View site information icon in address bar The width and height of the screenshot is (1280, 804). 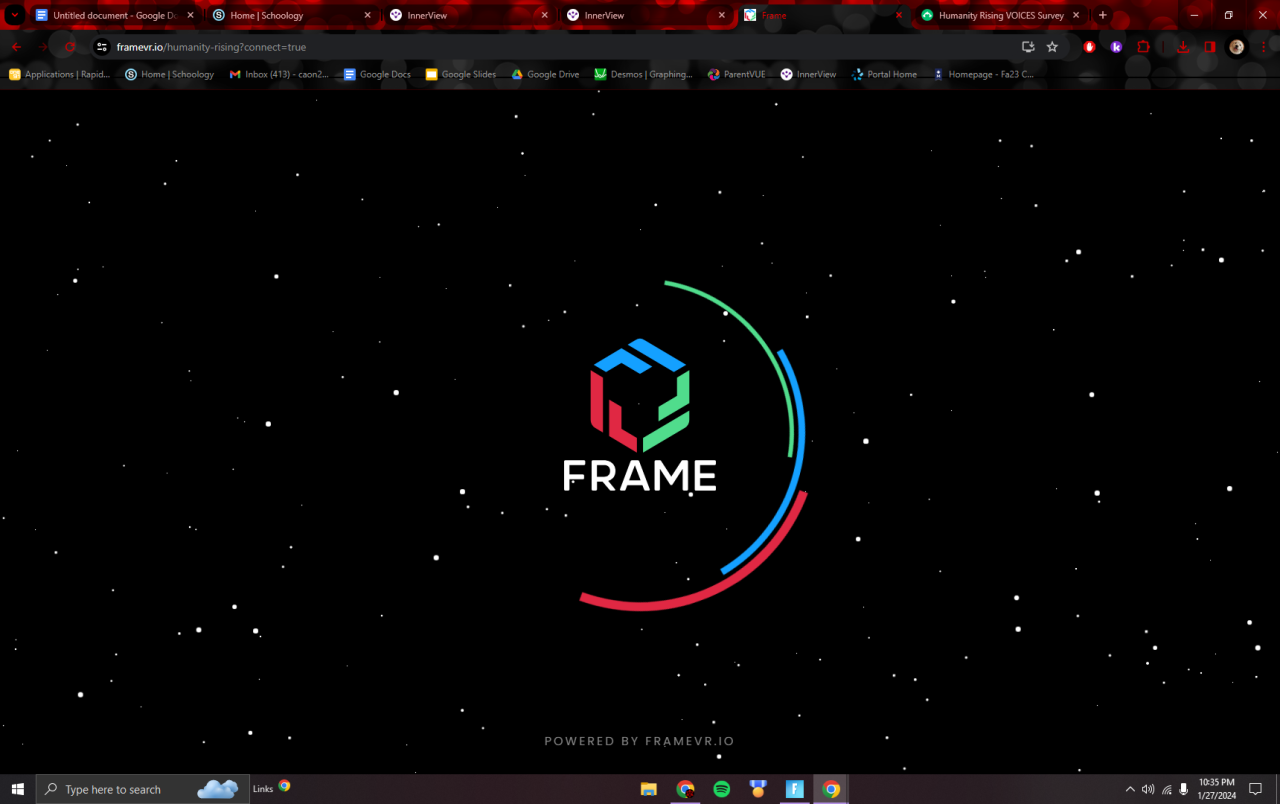pos(101,47)
